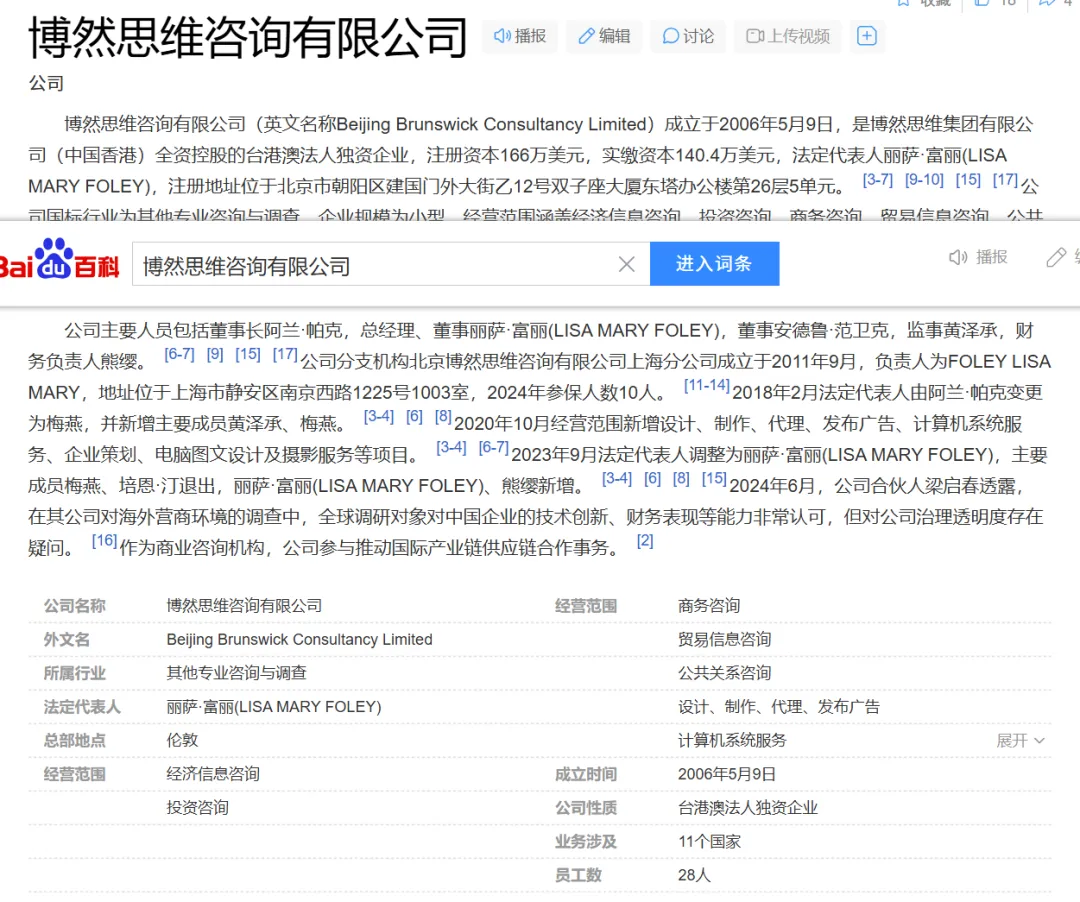Open reference link [16]
This screenshot has height=902, width=1080.
pyautogui.click(x=105, y=541)
